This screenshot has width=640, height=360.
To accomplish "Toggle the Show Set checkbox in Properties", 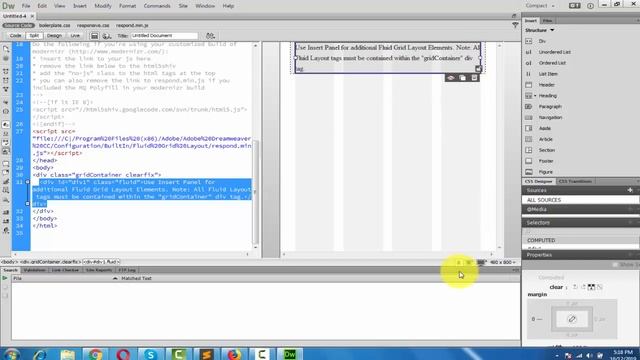I will (615, 265).
